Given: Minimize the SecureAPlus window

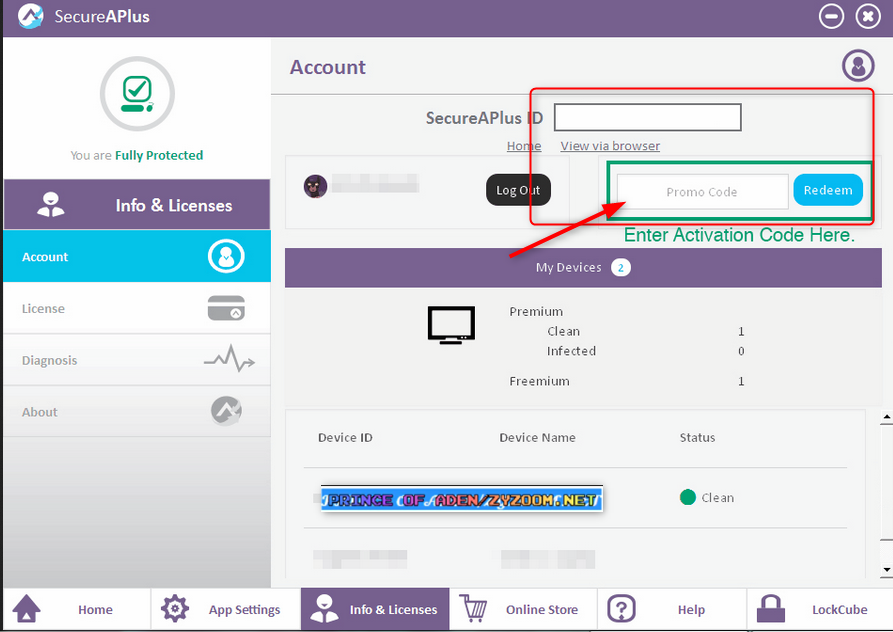Looking at the screenshot, I should (x=831, y=16).
